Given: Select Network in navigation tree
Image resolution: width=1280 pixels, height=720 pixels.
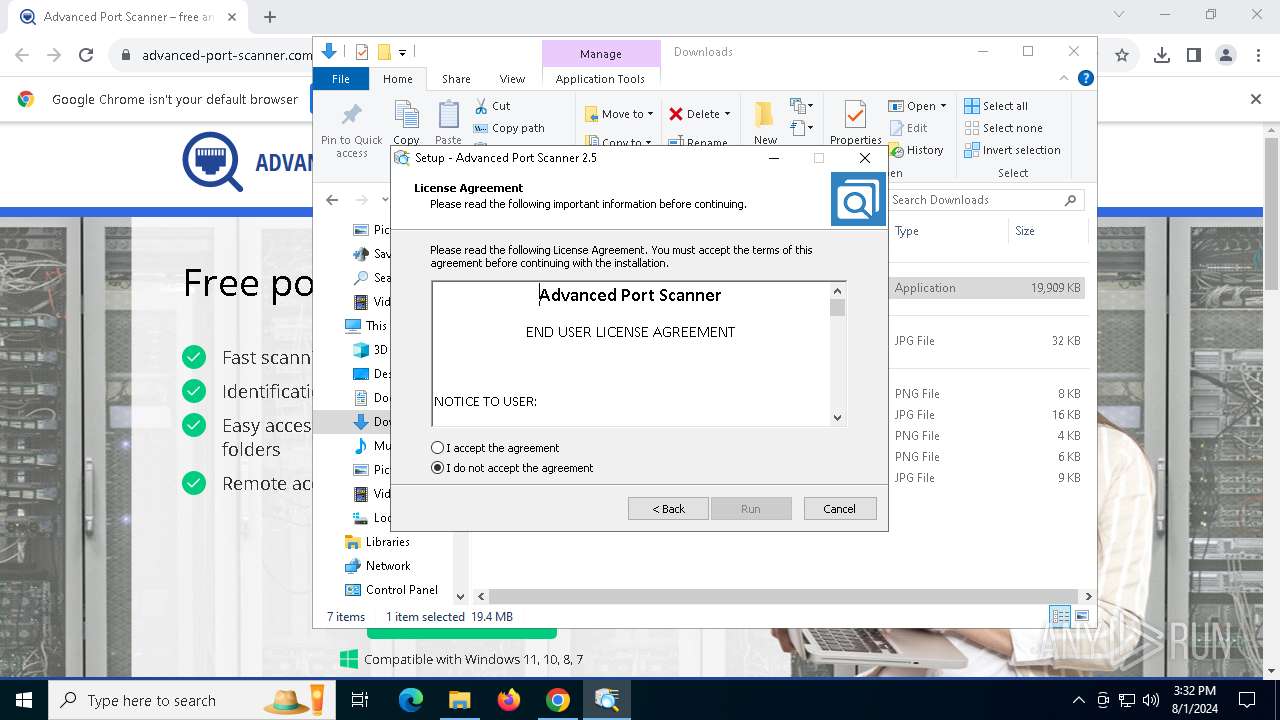Looking at the screenshot, I should (x=387, y=566).
